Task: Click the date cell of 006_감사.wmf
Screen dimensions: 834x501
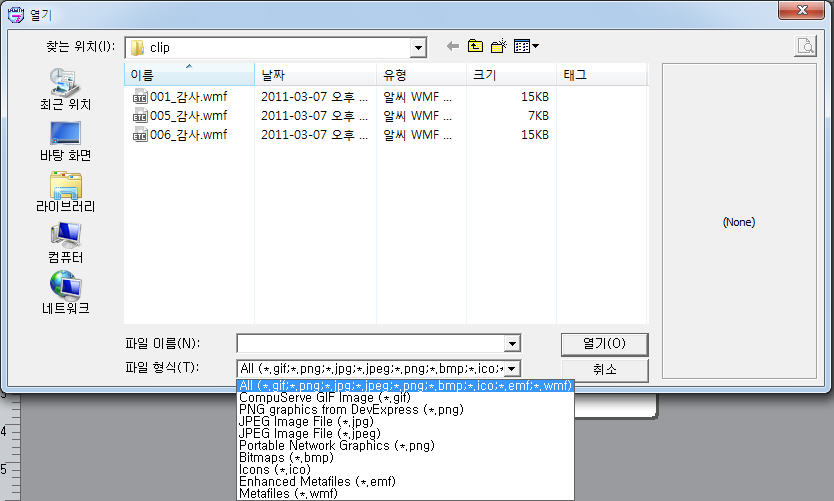Action: [x=314, y=135]
